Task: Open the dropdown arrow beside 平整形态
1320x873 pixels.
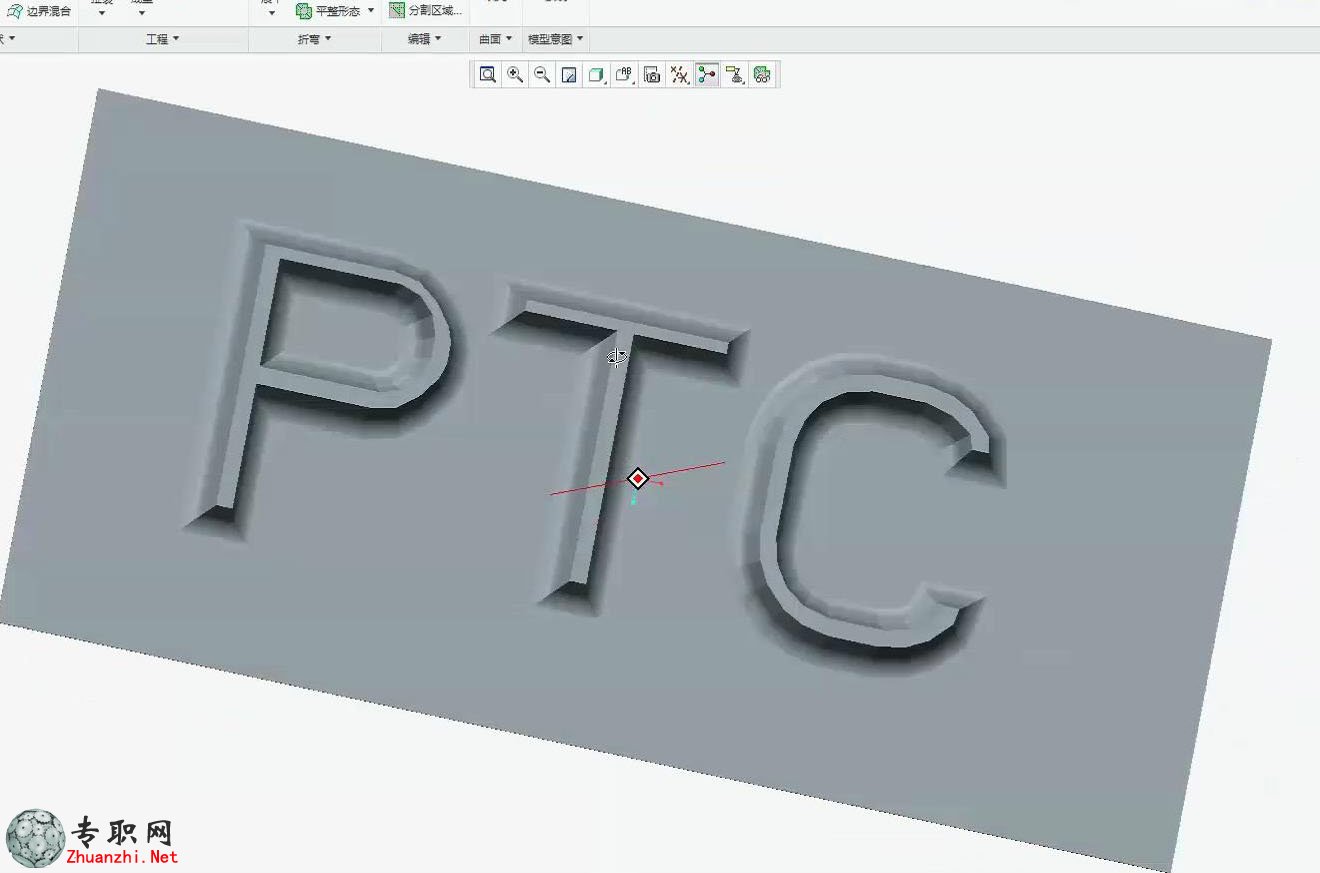Action: pyautogui.click(x=371, y=11)
